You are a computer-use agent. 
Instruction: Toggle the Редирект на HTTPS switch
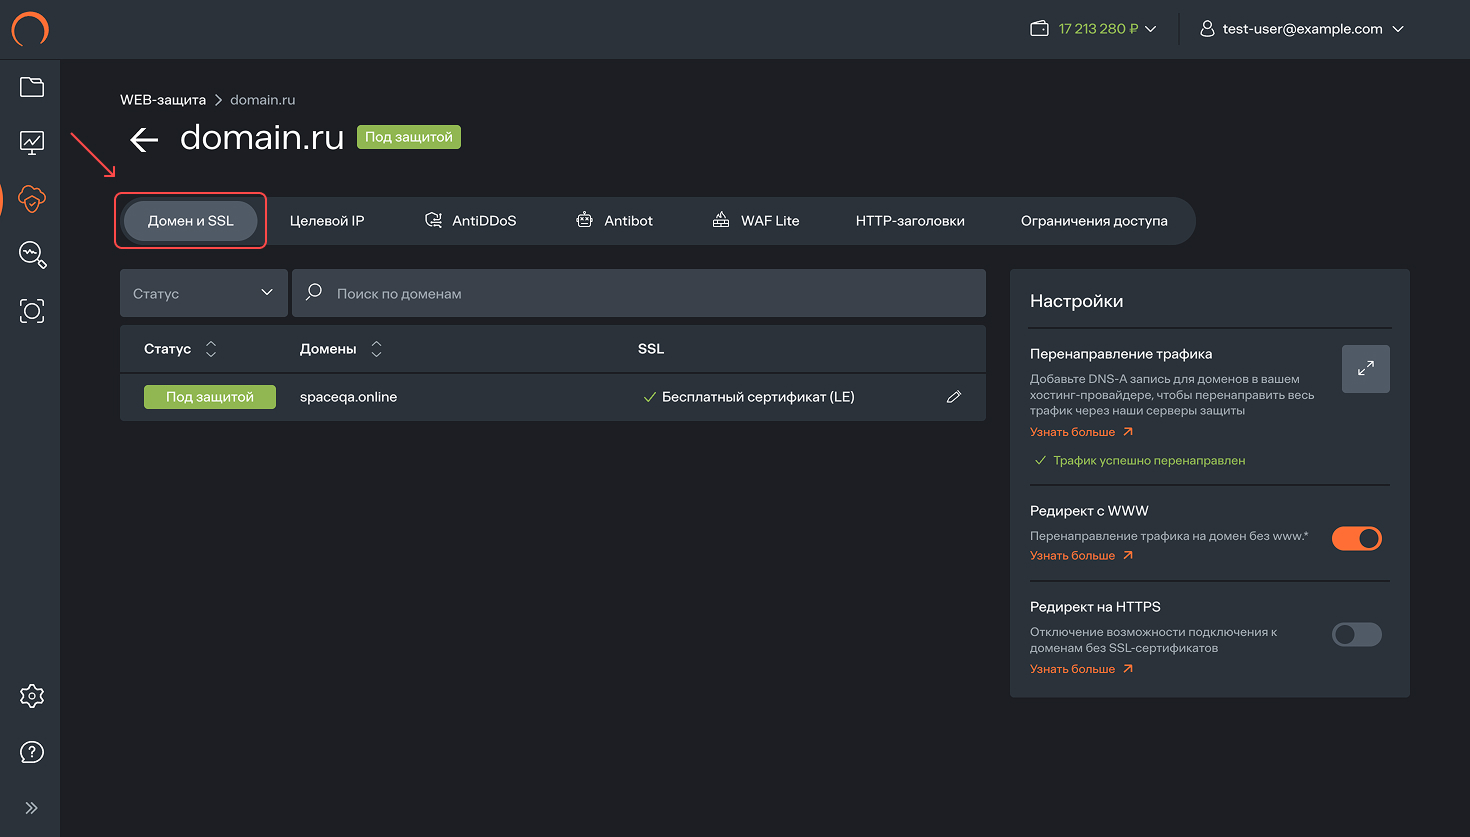1357,634
